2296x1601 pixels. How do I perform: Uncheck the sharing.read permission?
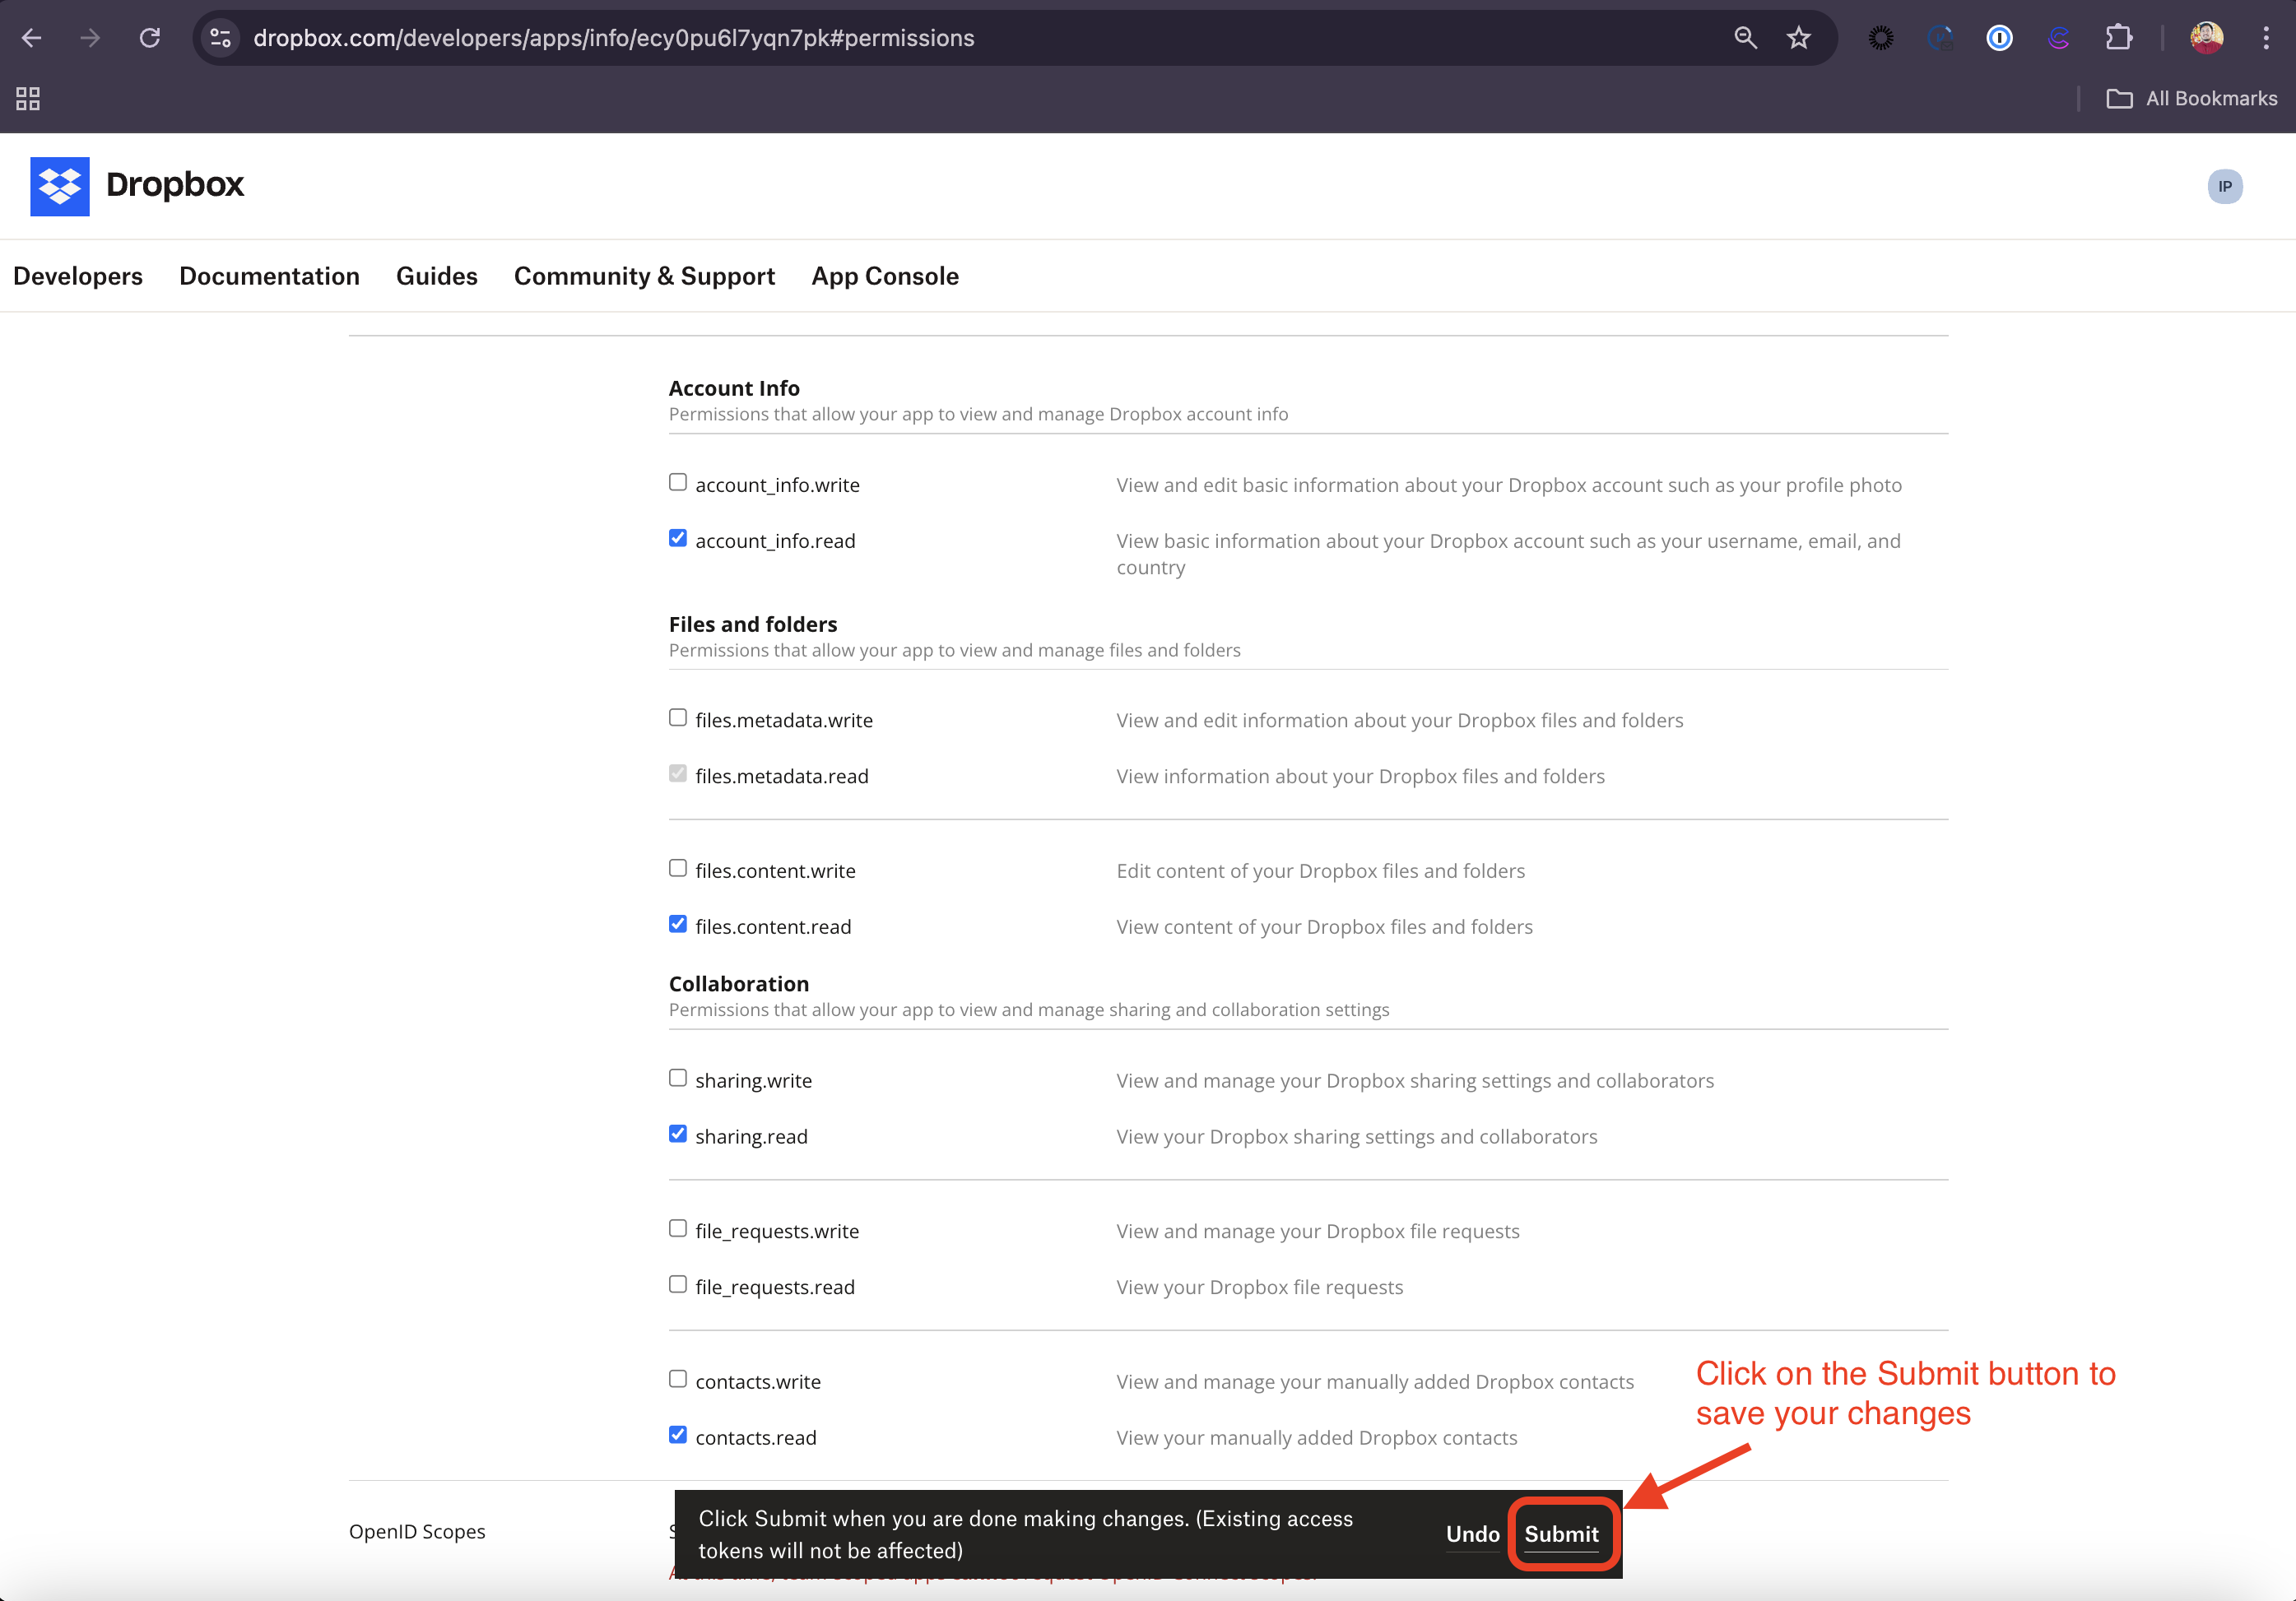click(678, 1134)
